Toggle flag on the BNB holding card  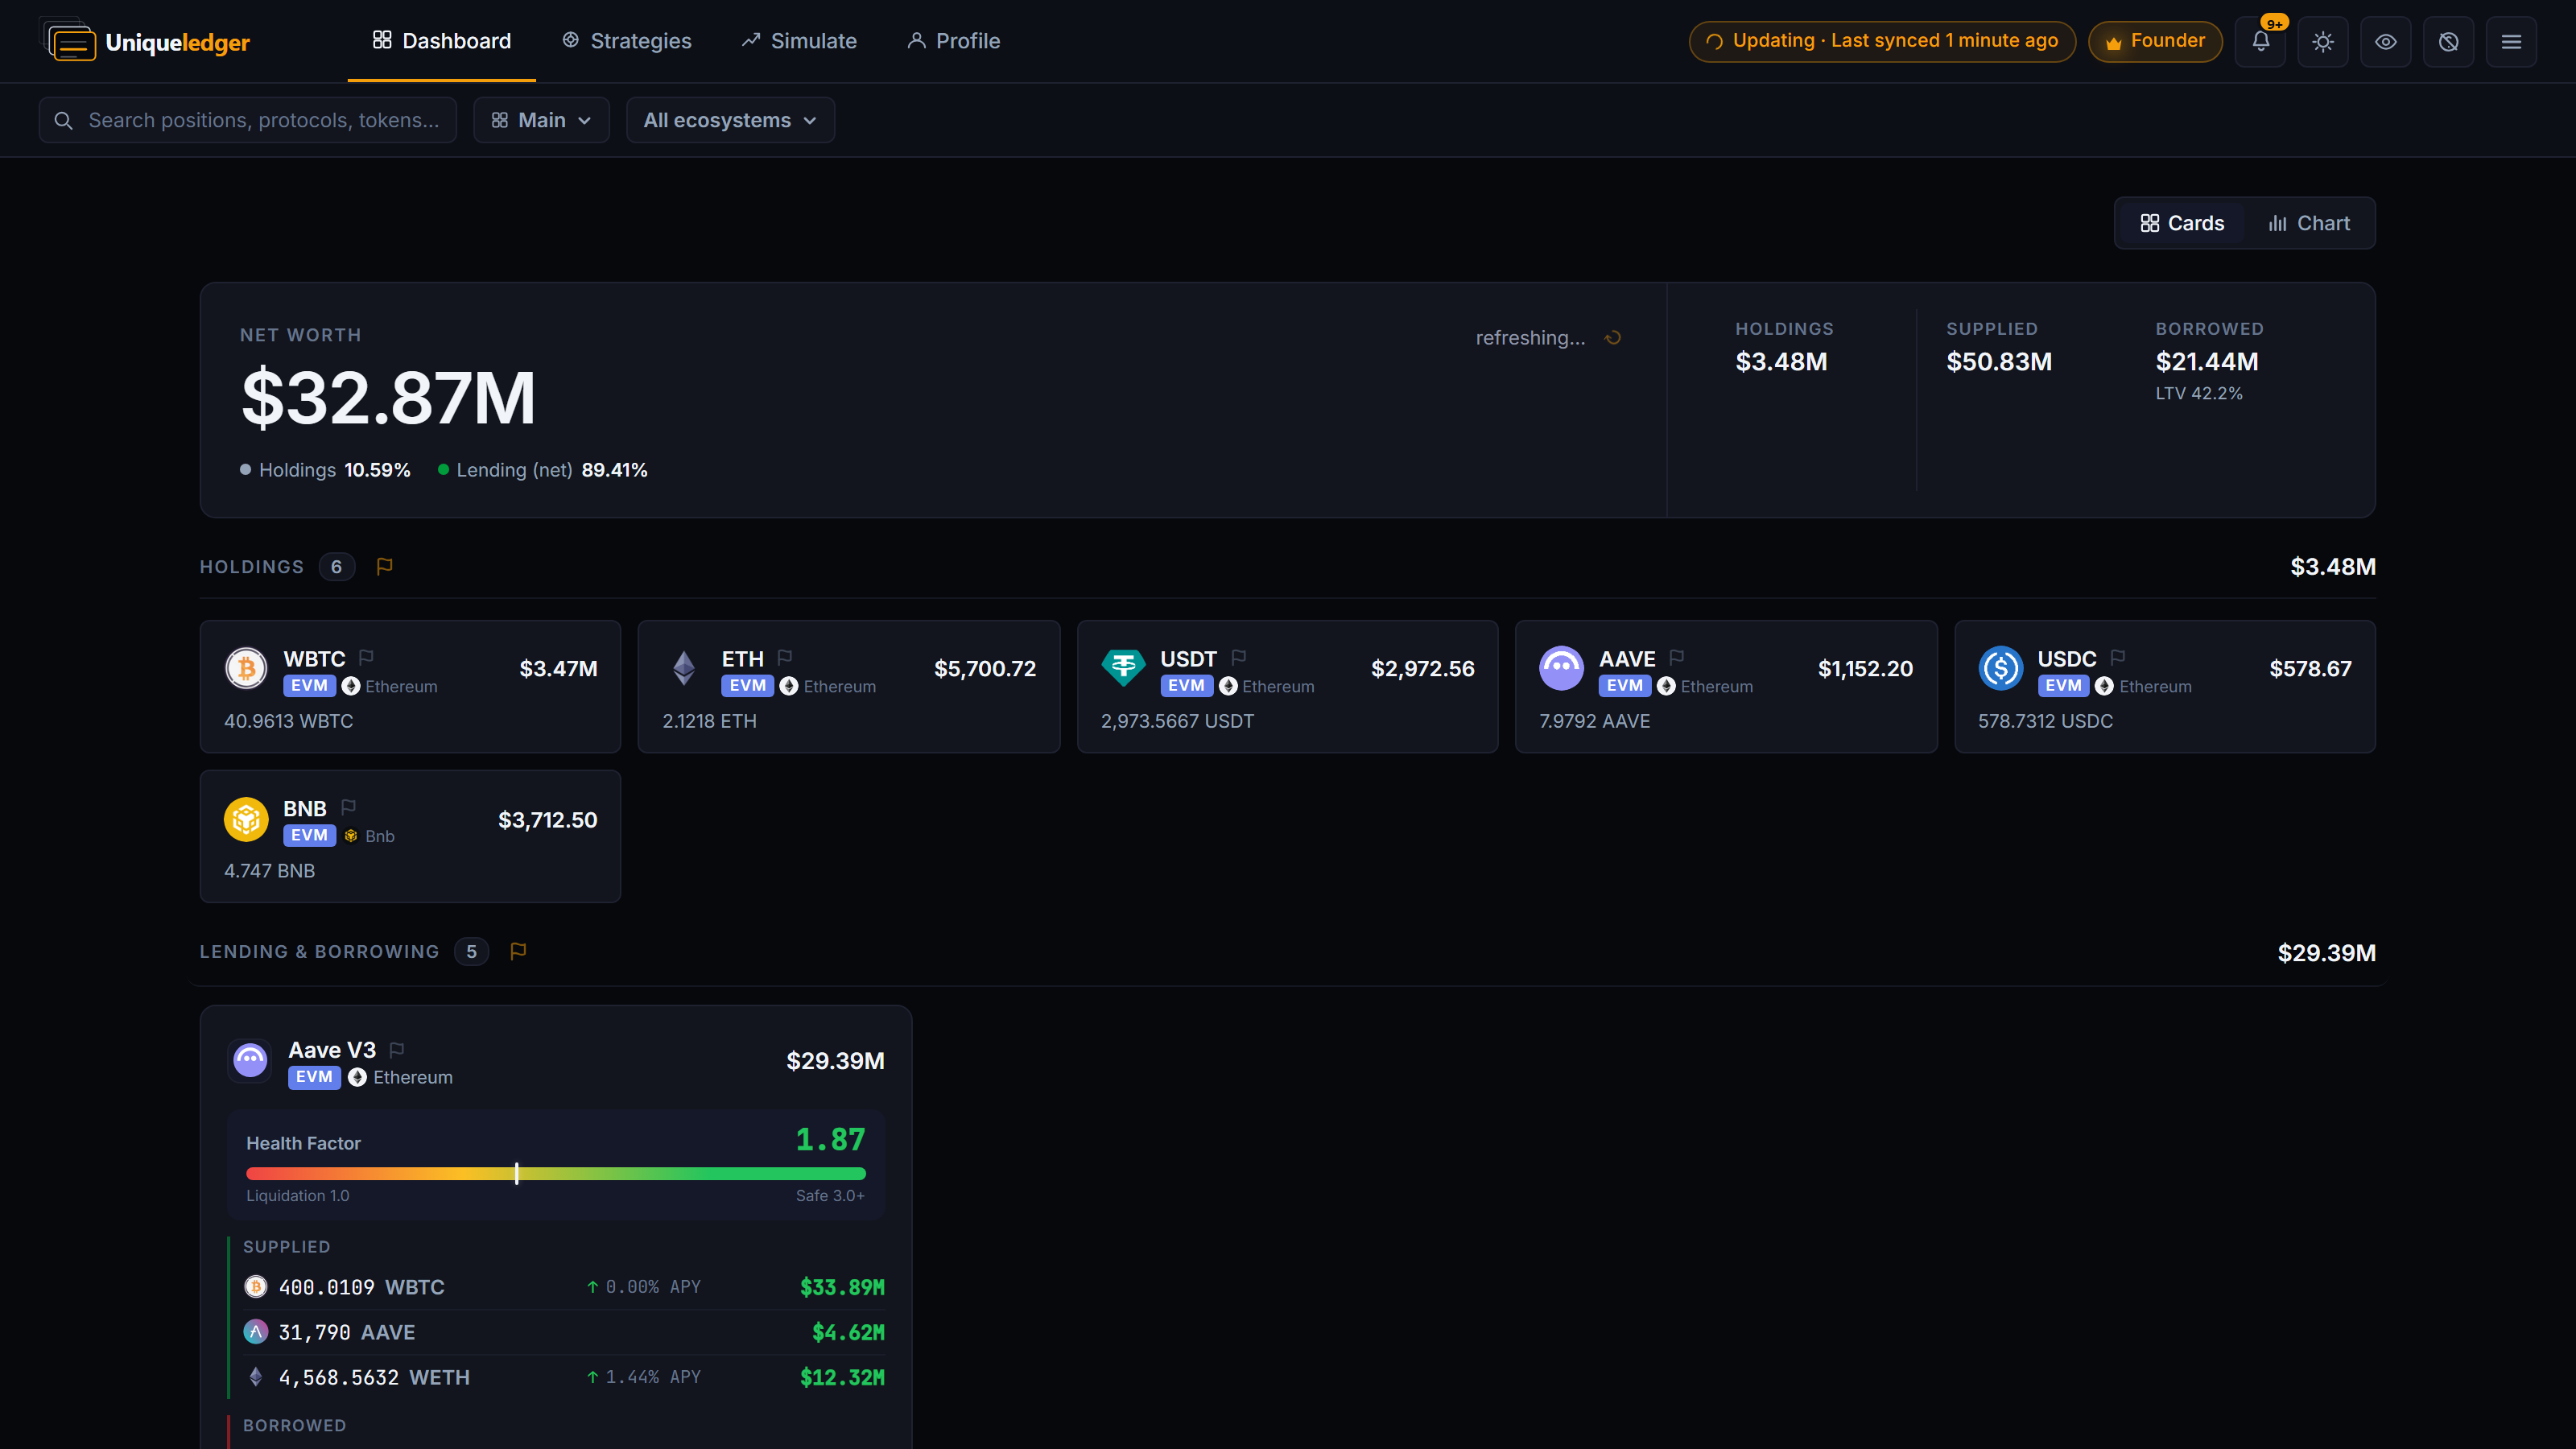(348, 807)
